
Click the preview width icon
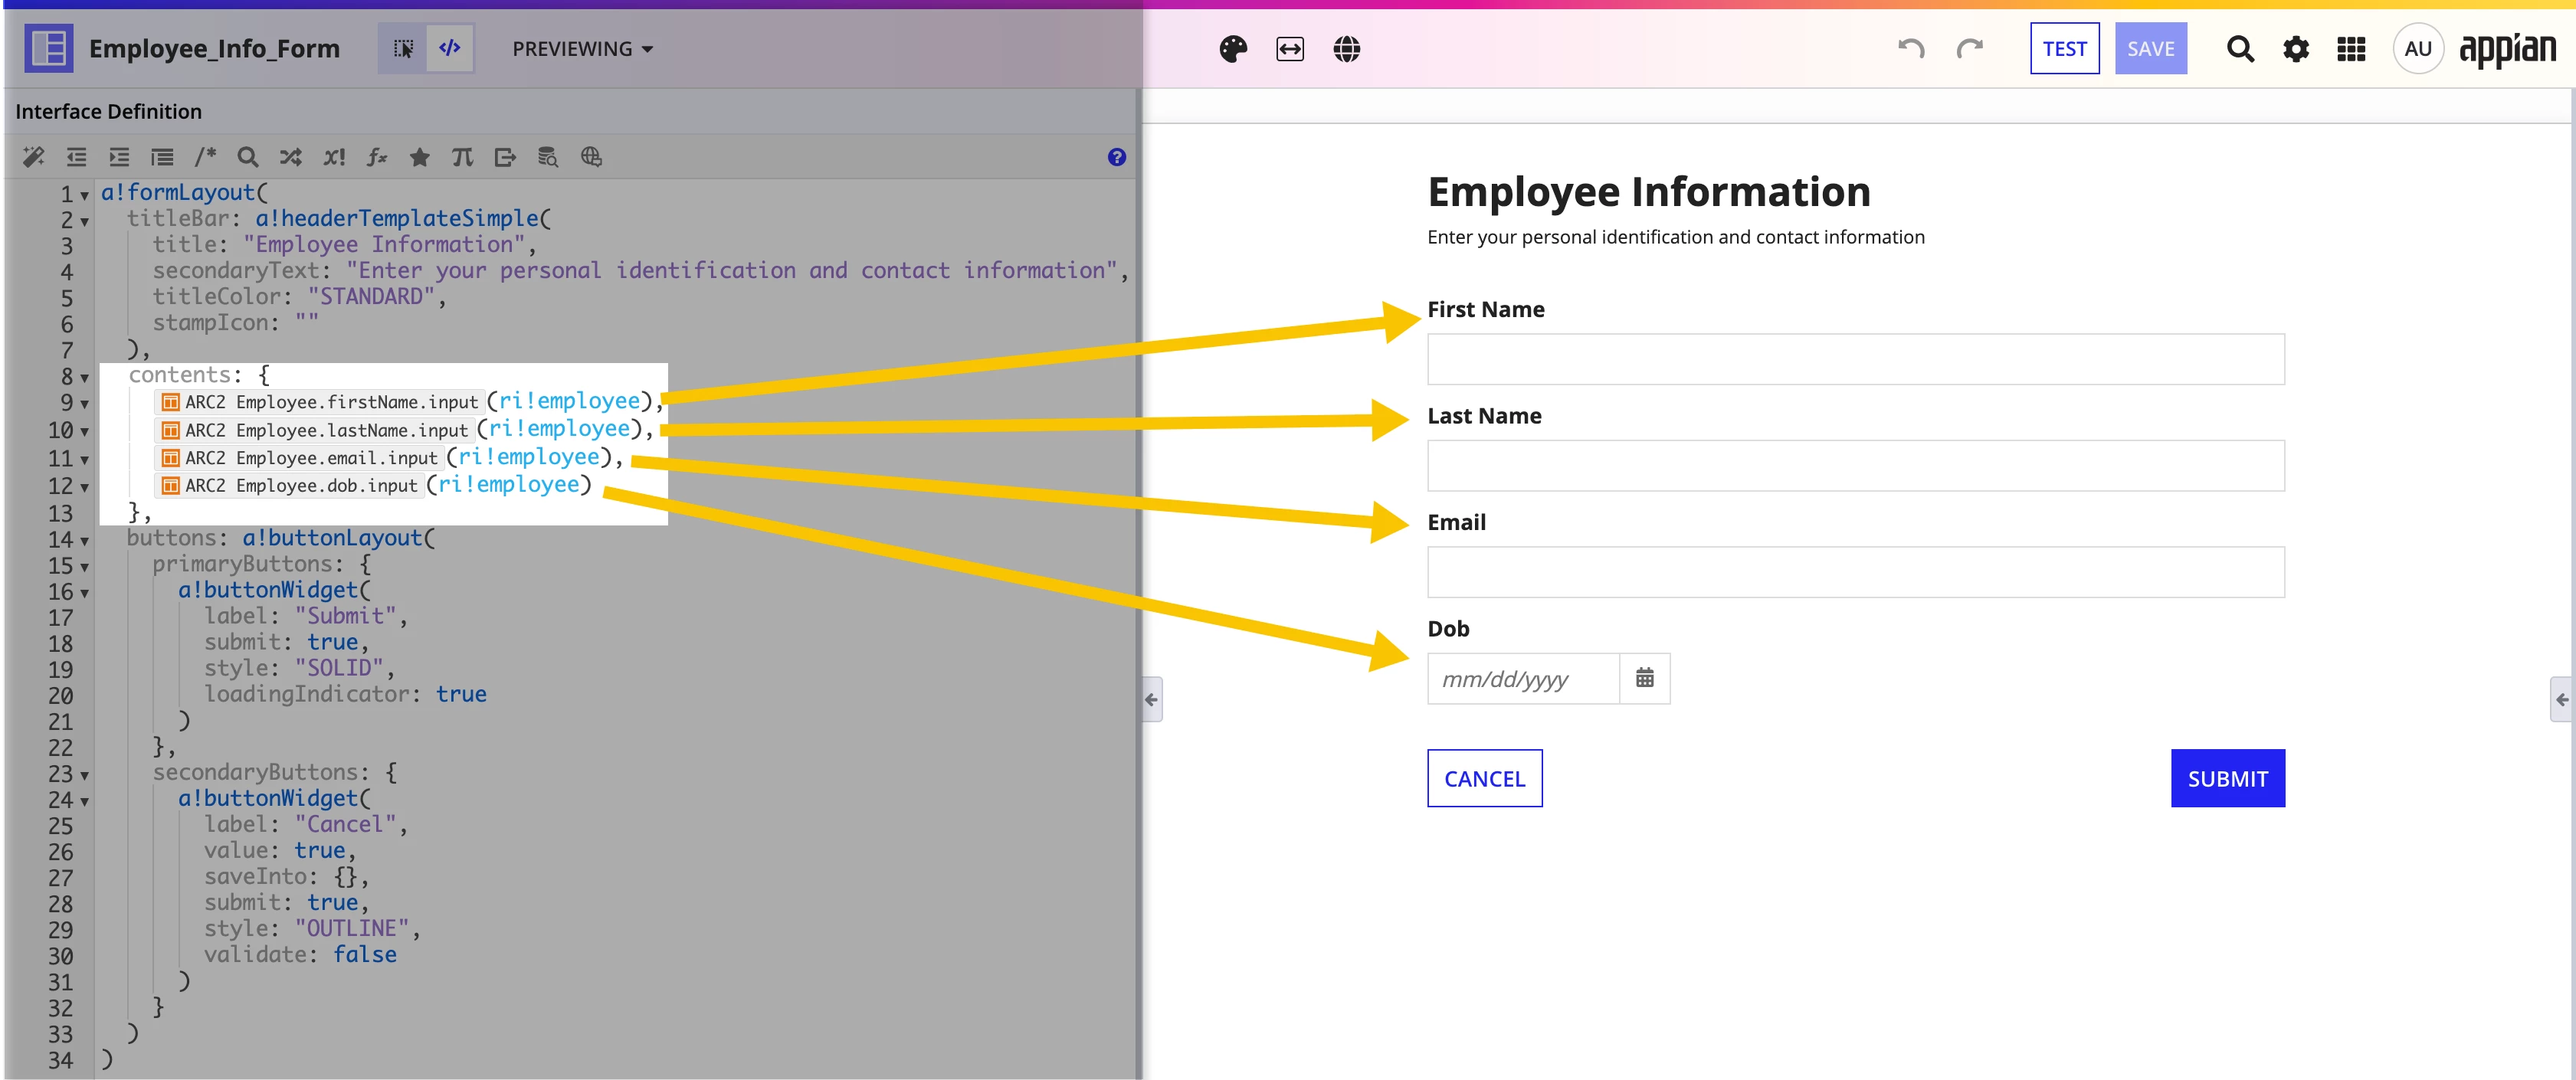coord(1290,49)
